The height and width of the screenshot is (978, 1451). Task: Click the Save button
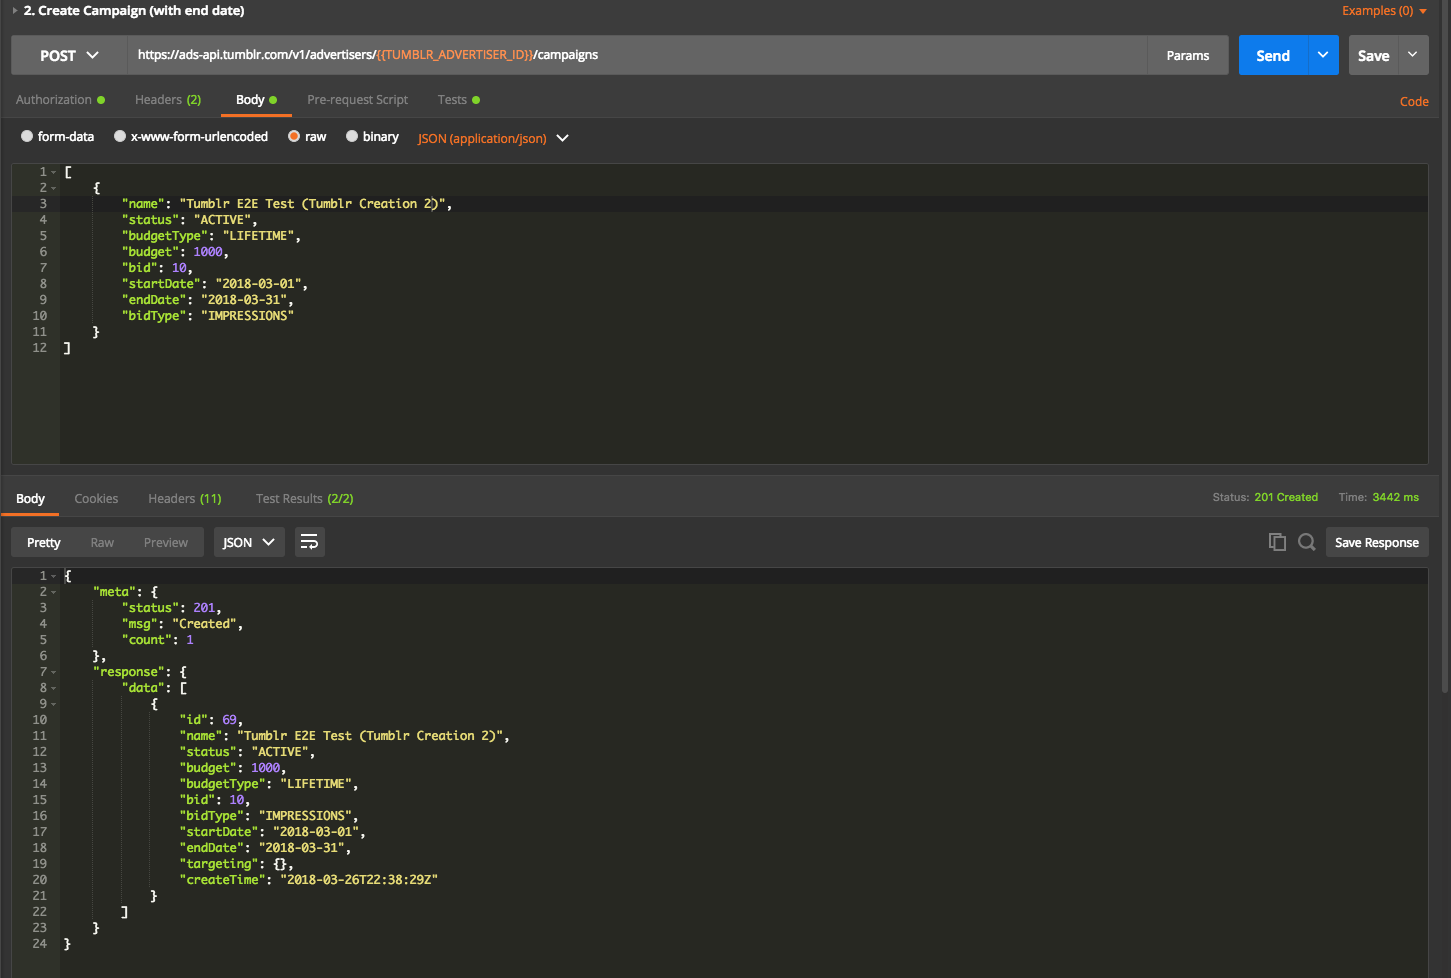click(x=1373, y=55)
